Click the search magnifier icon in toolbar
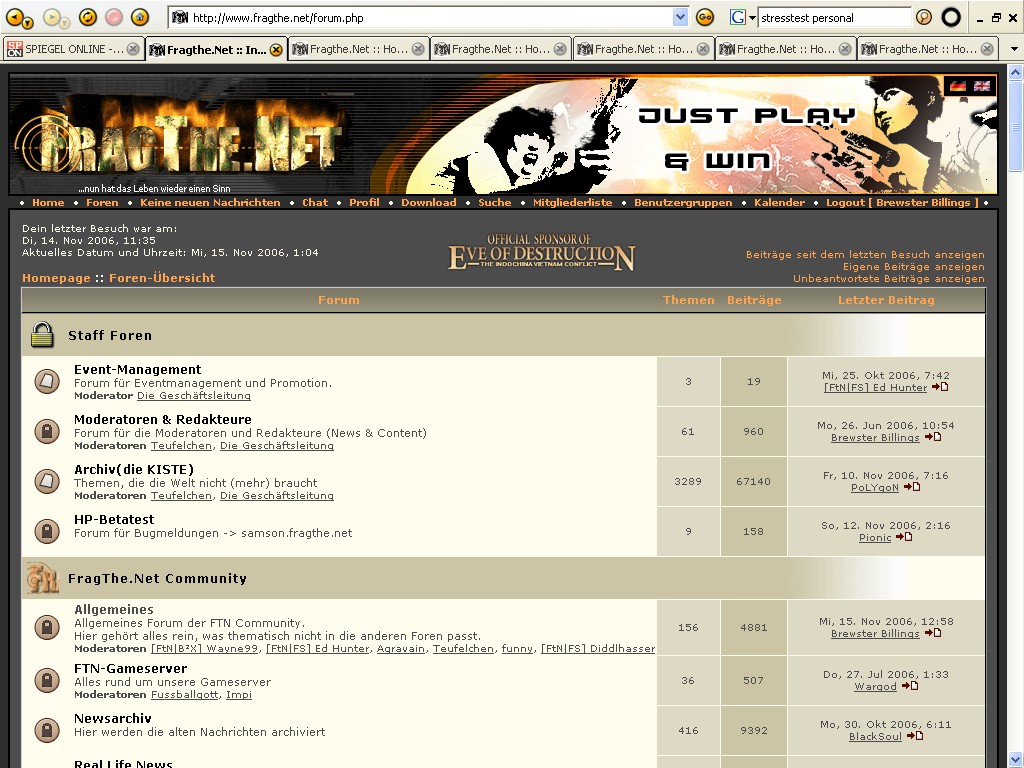Image resolution: width=1024 pixels, height=768 pixels. coord(924,17)
